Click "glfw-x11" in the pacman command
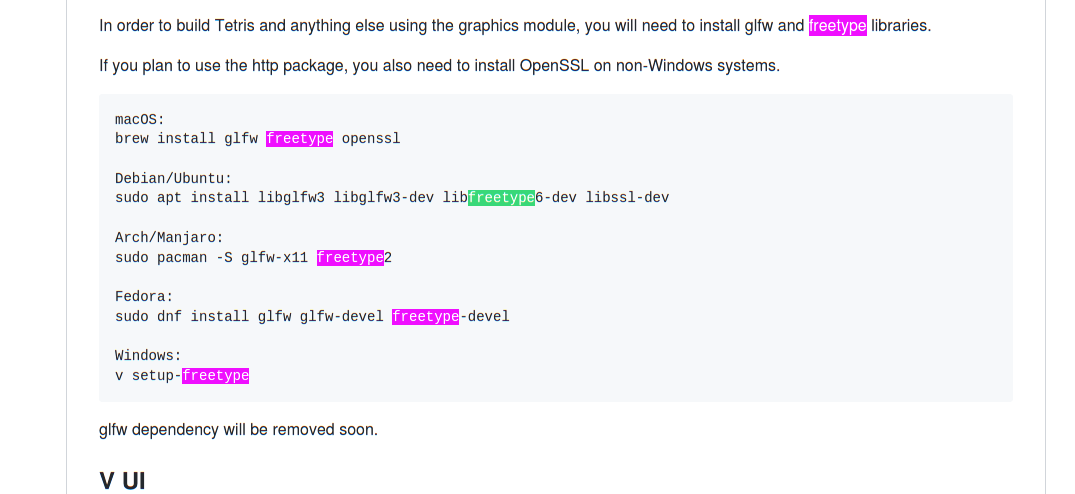Image resolution: width=1075 pixels, height=494 pixels. [274, 258]
